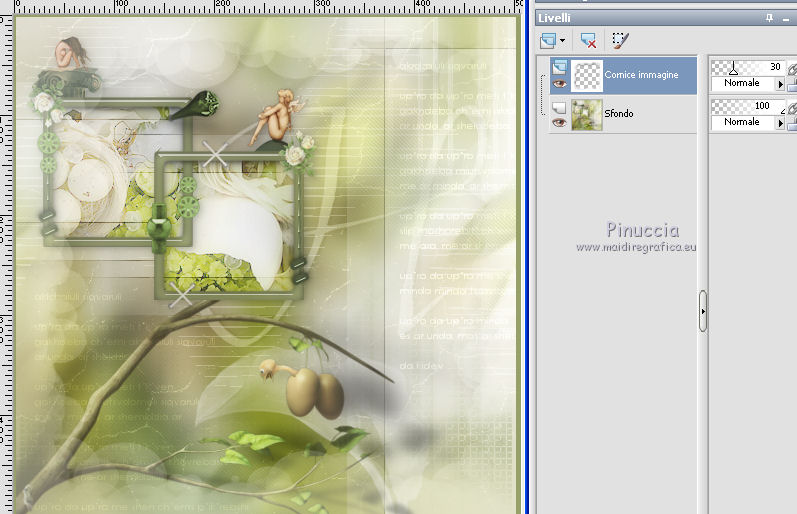The image size is (797, 514).
Task: Open the New Layer dropdown arrow
Action: tap(562, 41)
